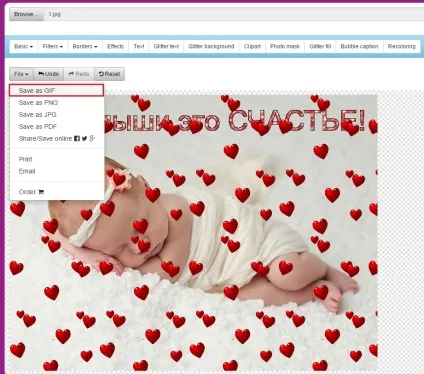Toggle the File dropdown button
The height and width of the screenshot is (374, 424).
click(x=21, y=74)
